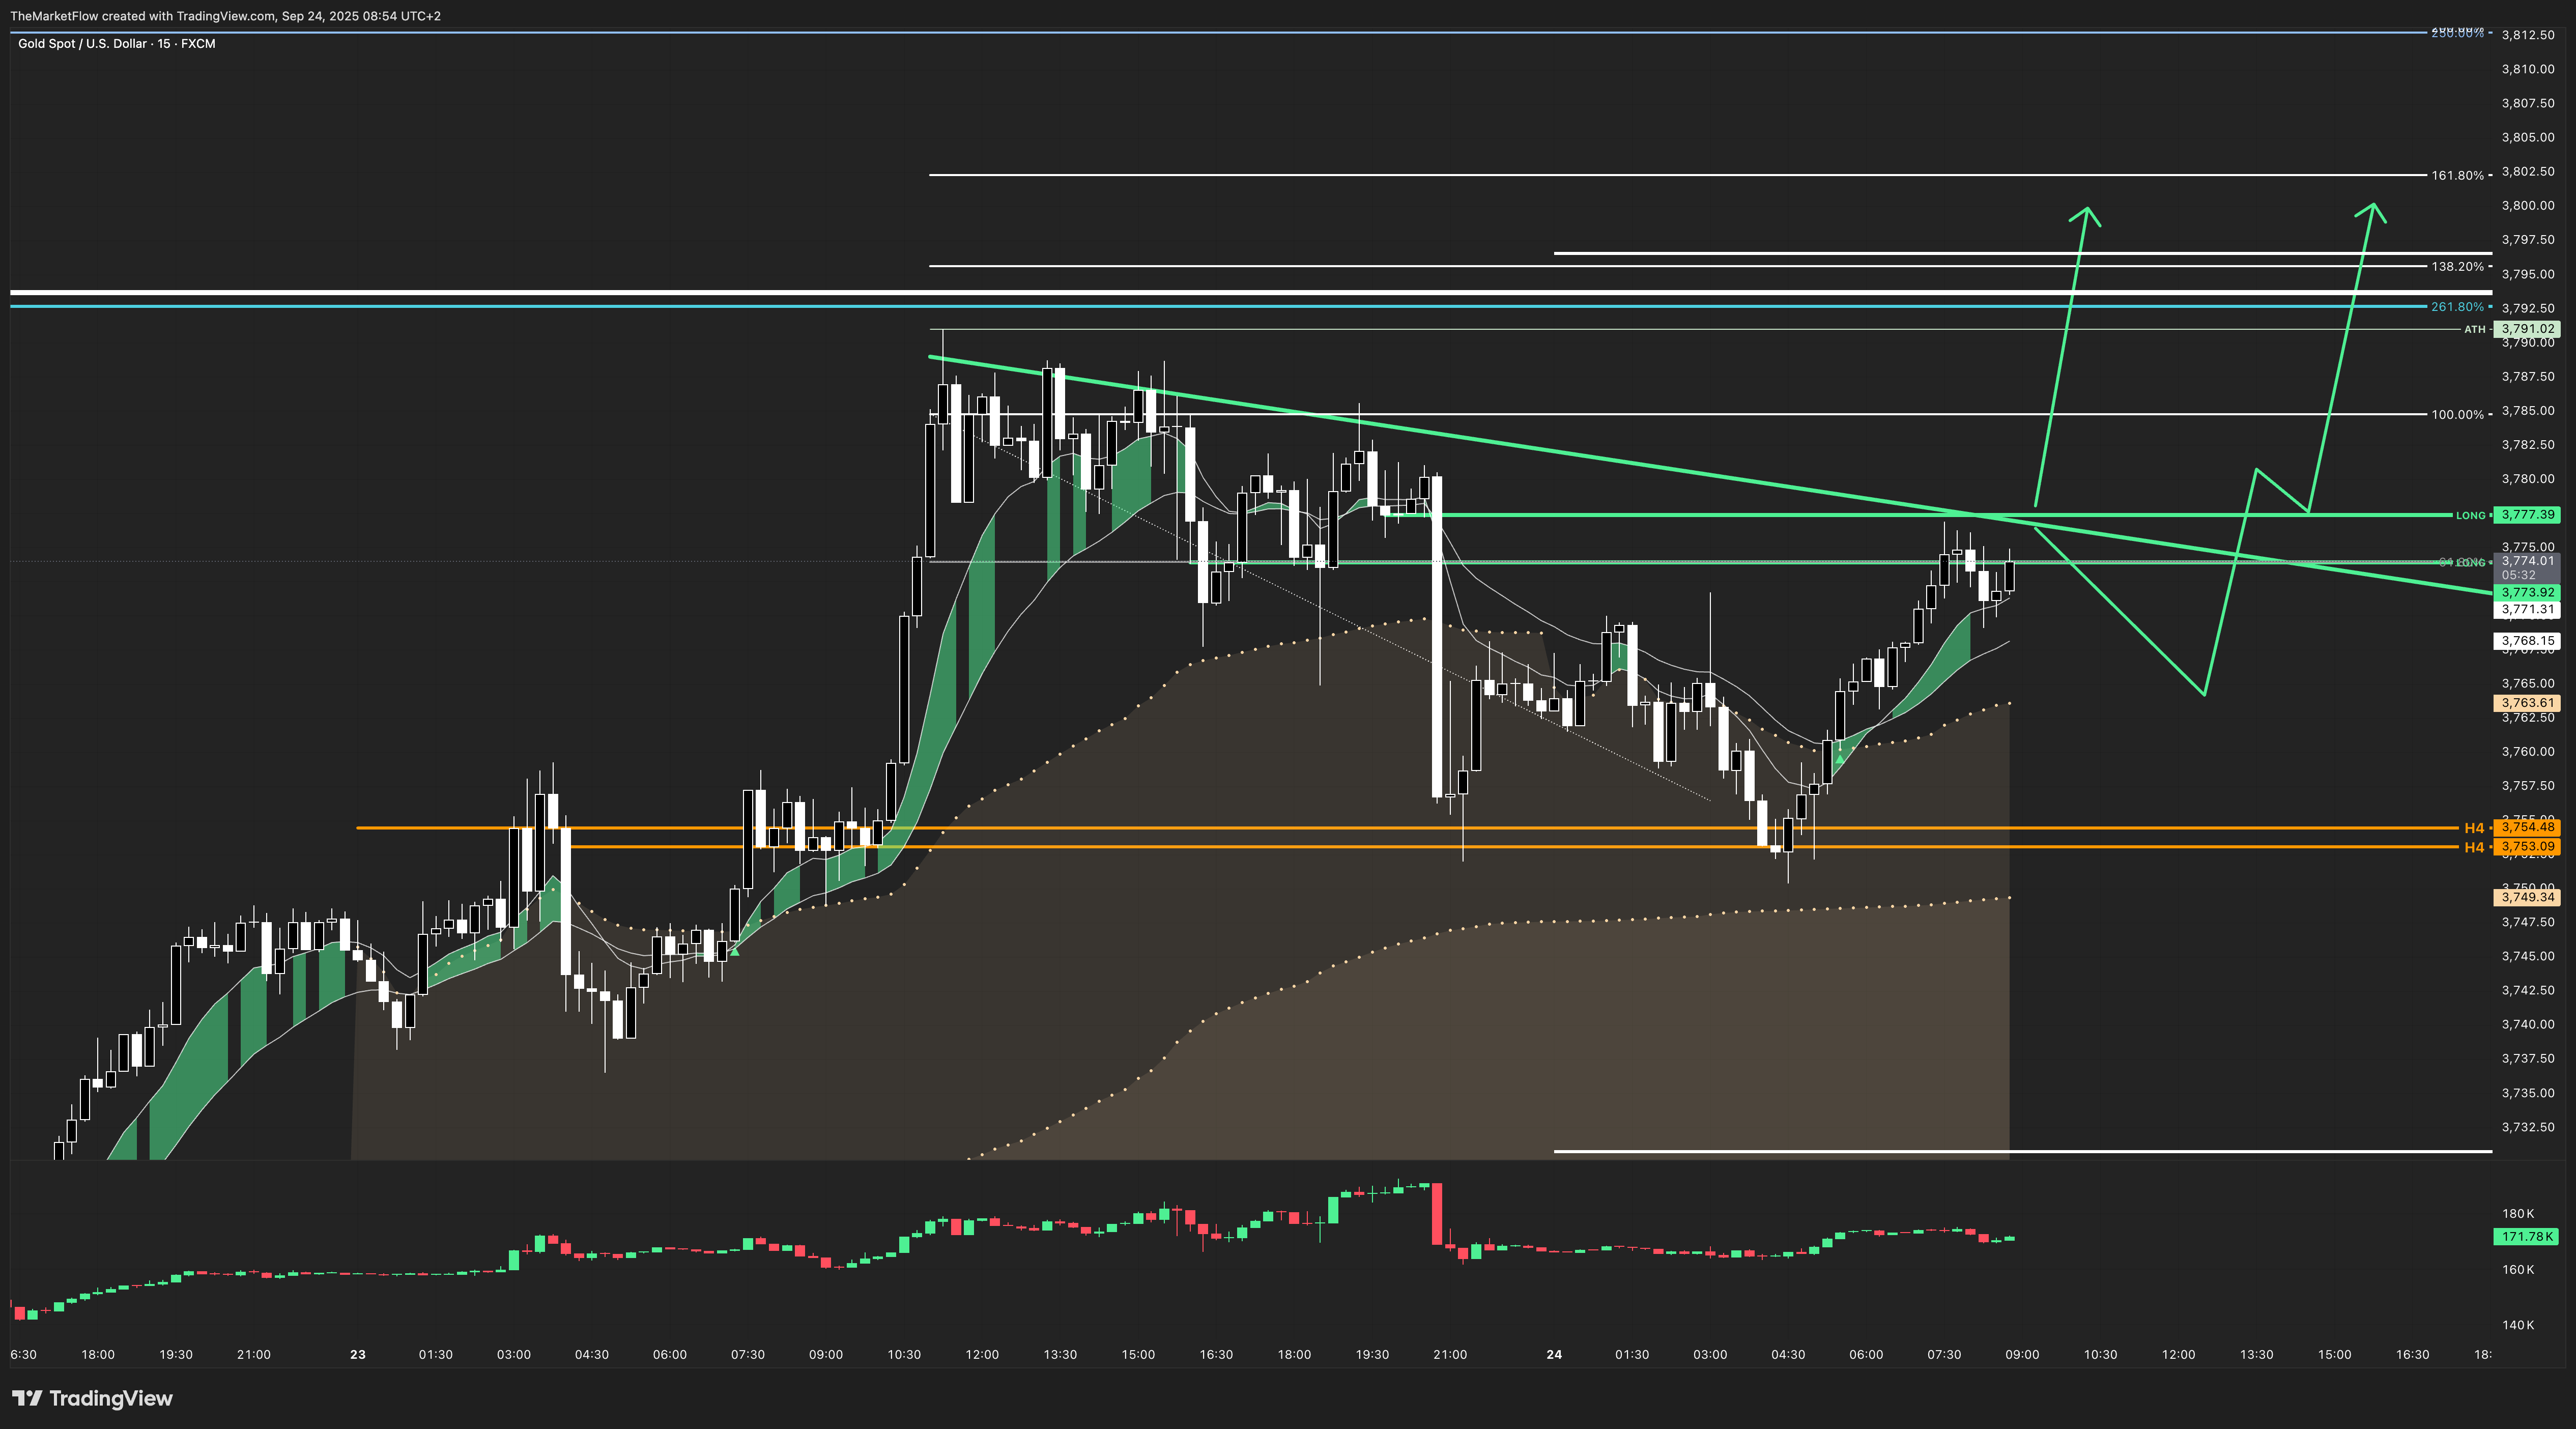Click the date 23 marker on time axis
Screen dimensions: 2576x1429
click(357, 1355)
